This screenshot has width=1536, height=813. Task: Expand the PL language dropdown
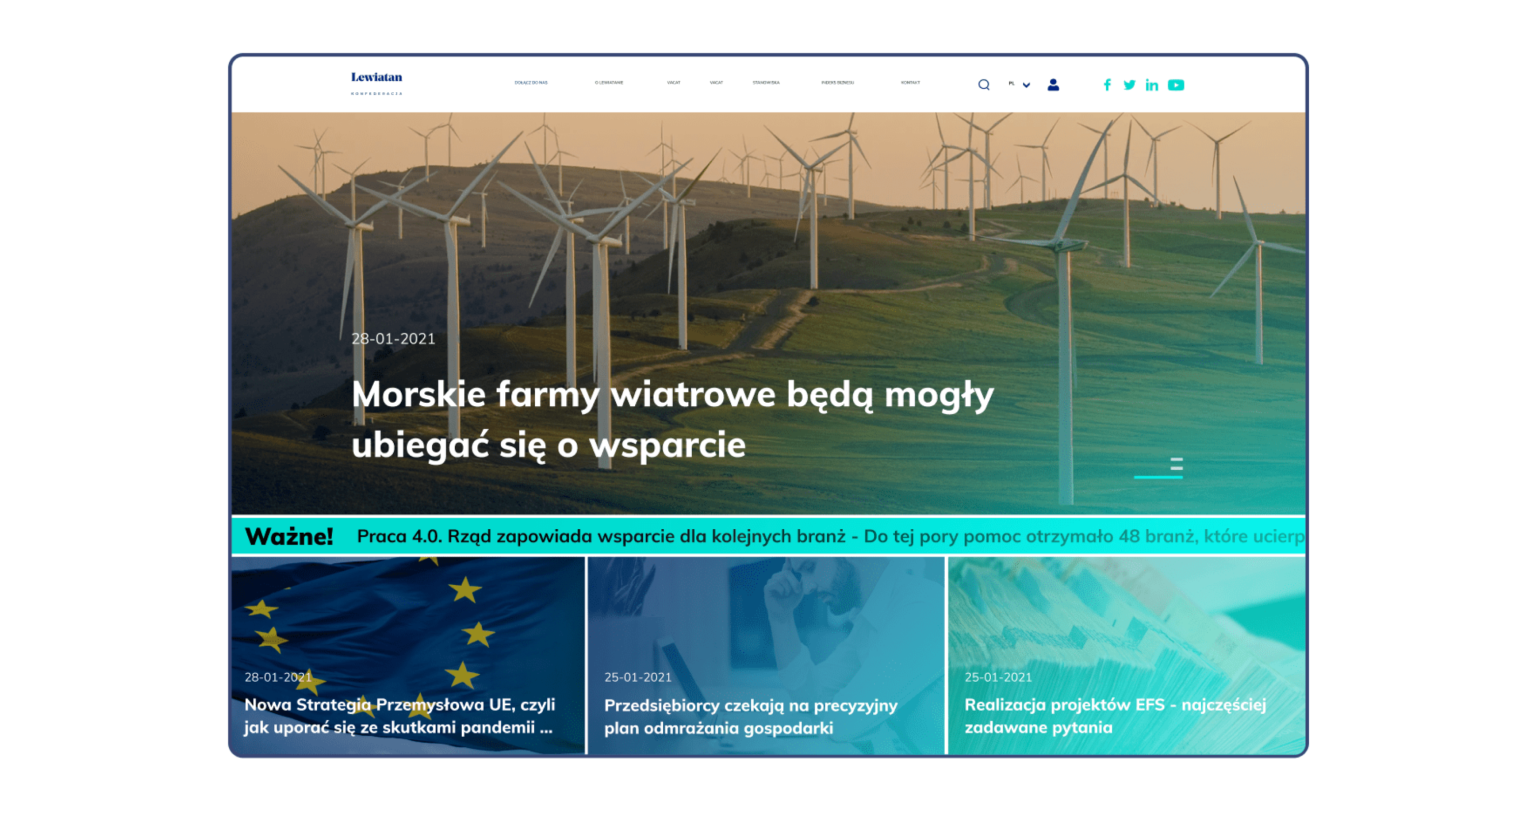[1020, 84]
